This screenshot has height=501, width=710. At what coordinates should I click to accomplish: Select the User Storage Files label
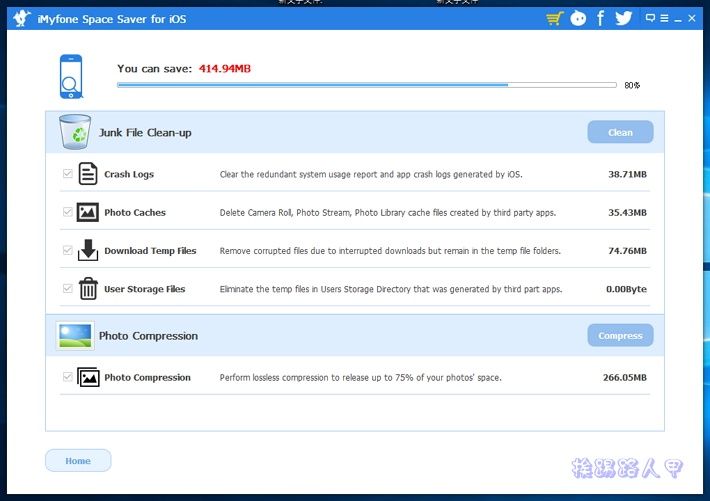point(144,289)
